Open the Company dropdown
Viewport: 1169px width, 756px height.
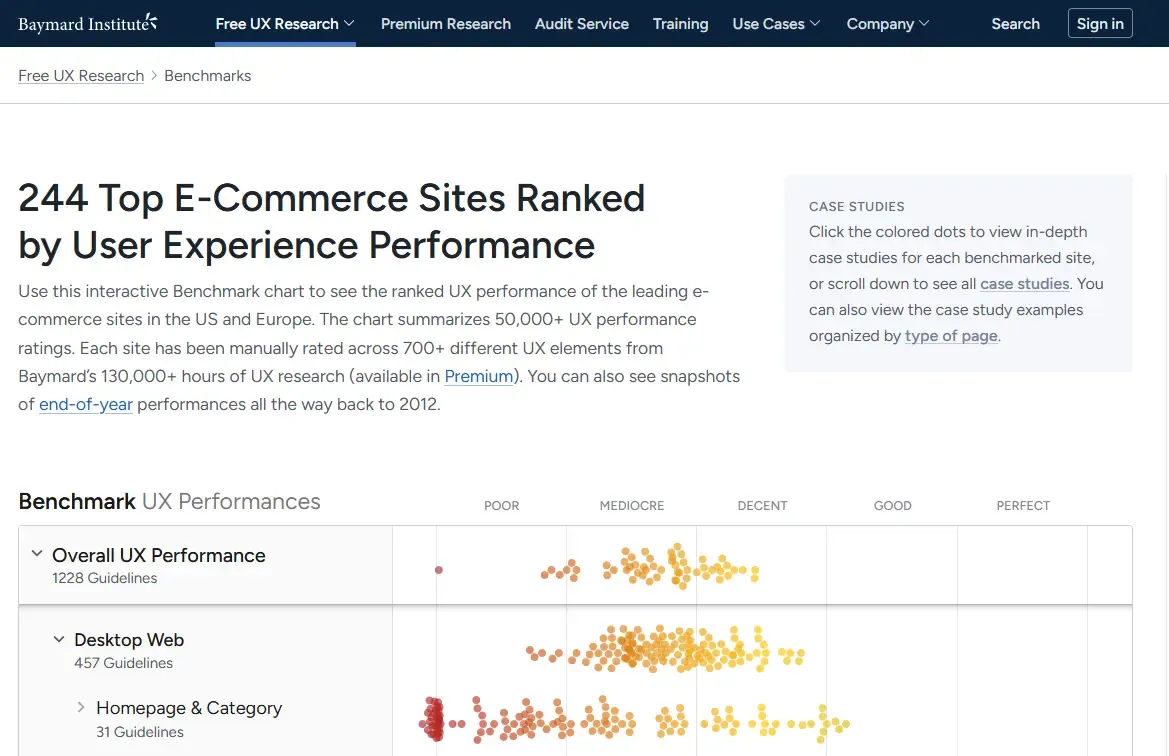pyautogui.click(x=888, y=23)
